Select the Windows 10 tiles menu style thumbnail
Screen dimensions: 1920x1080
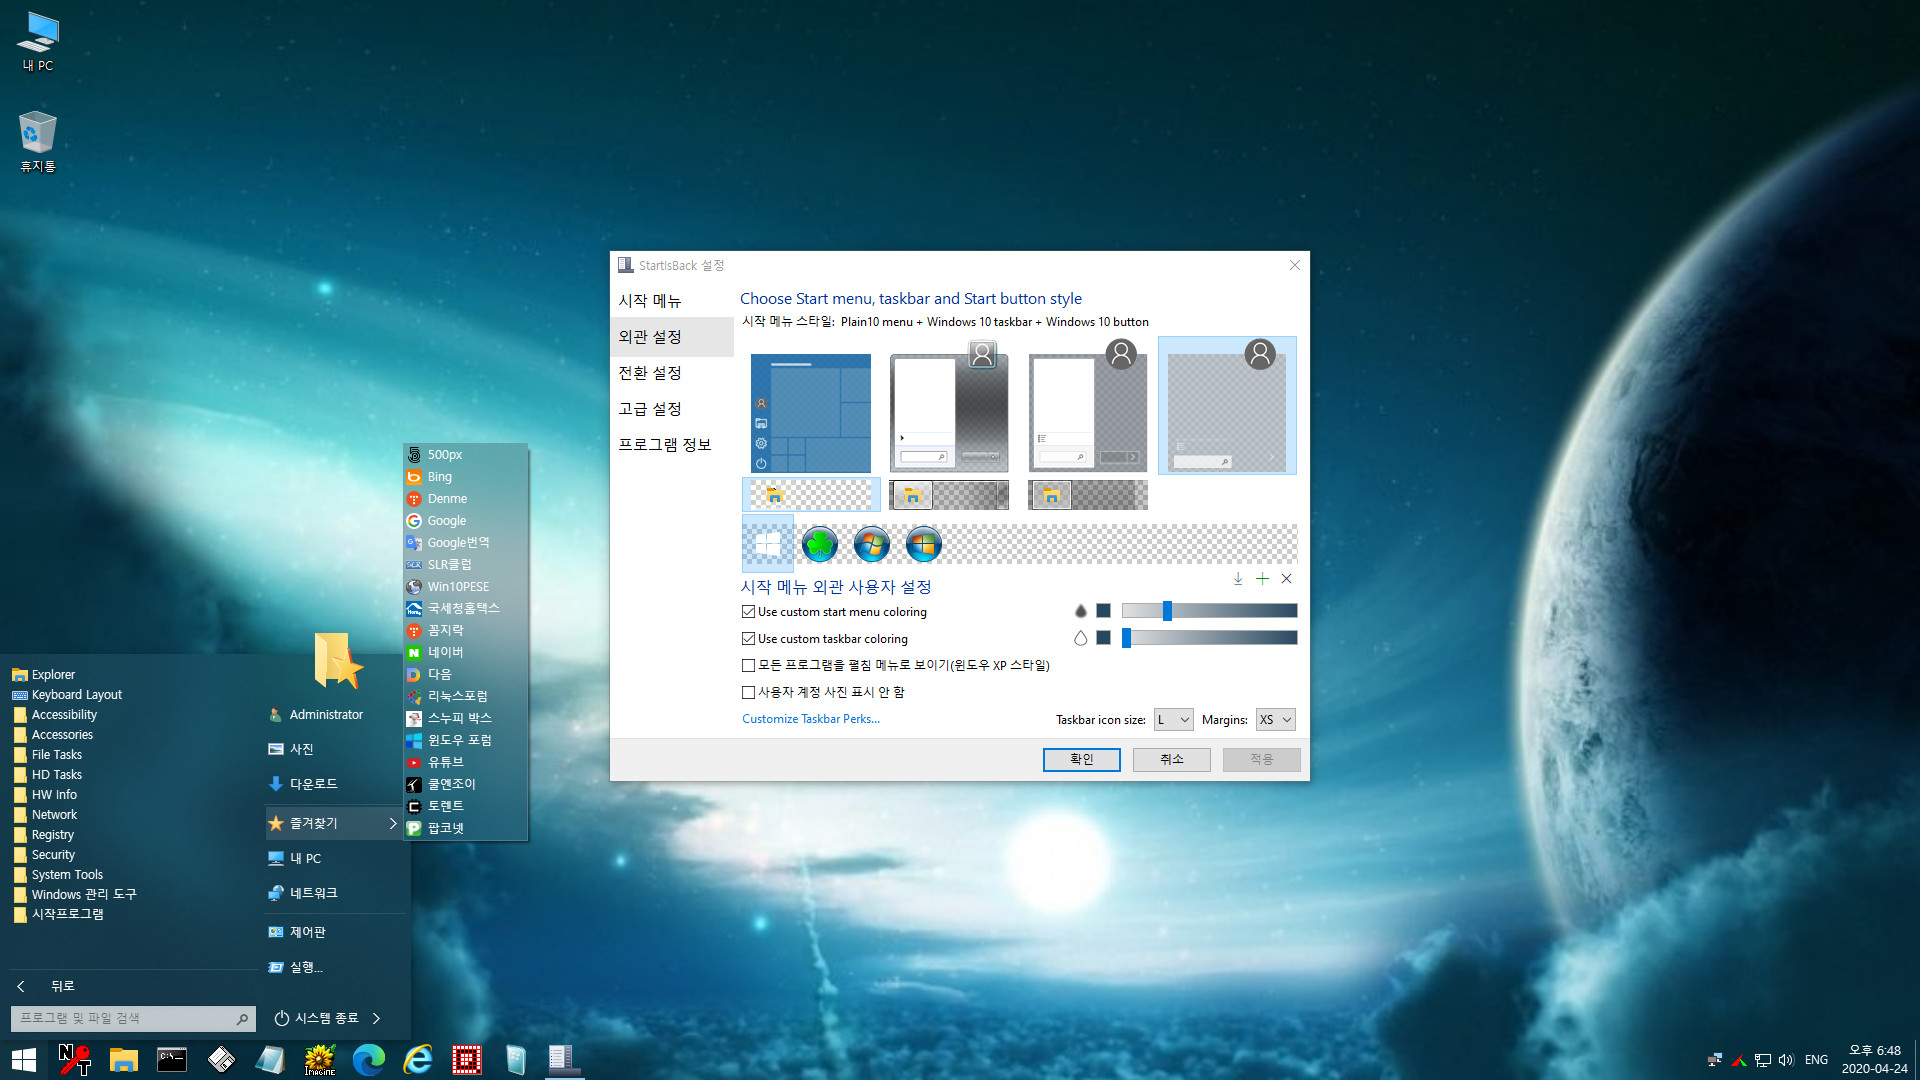pos(811,413)
